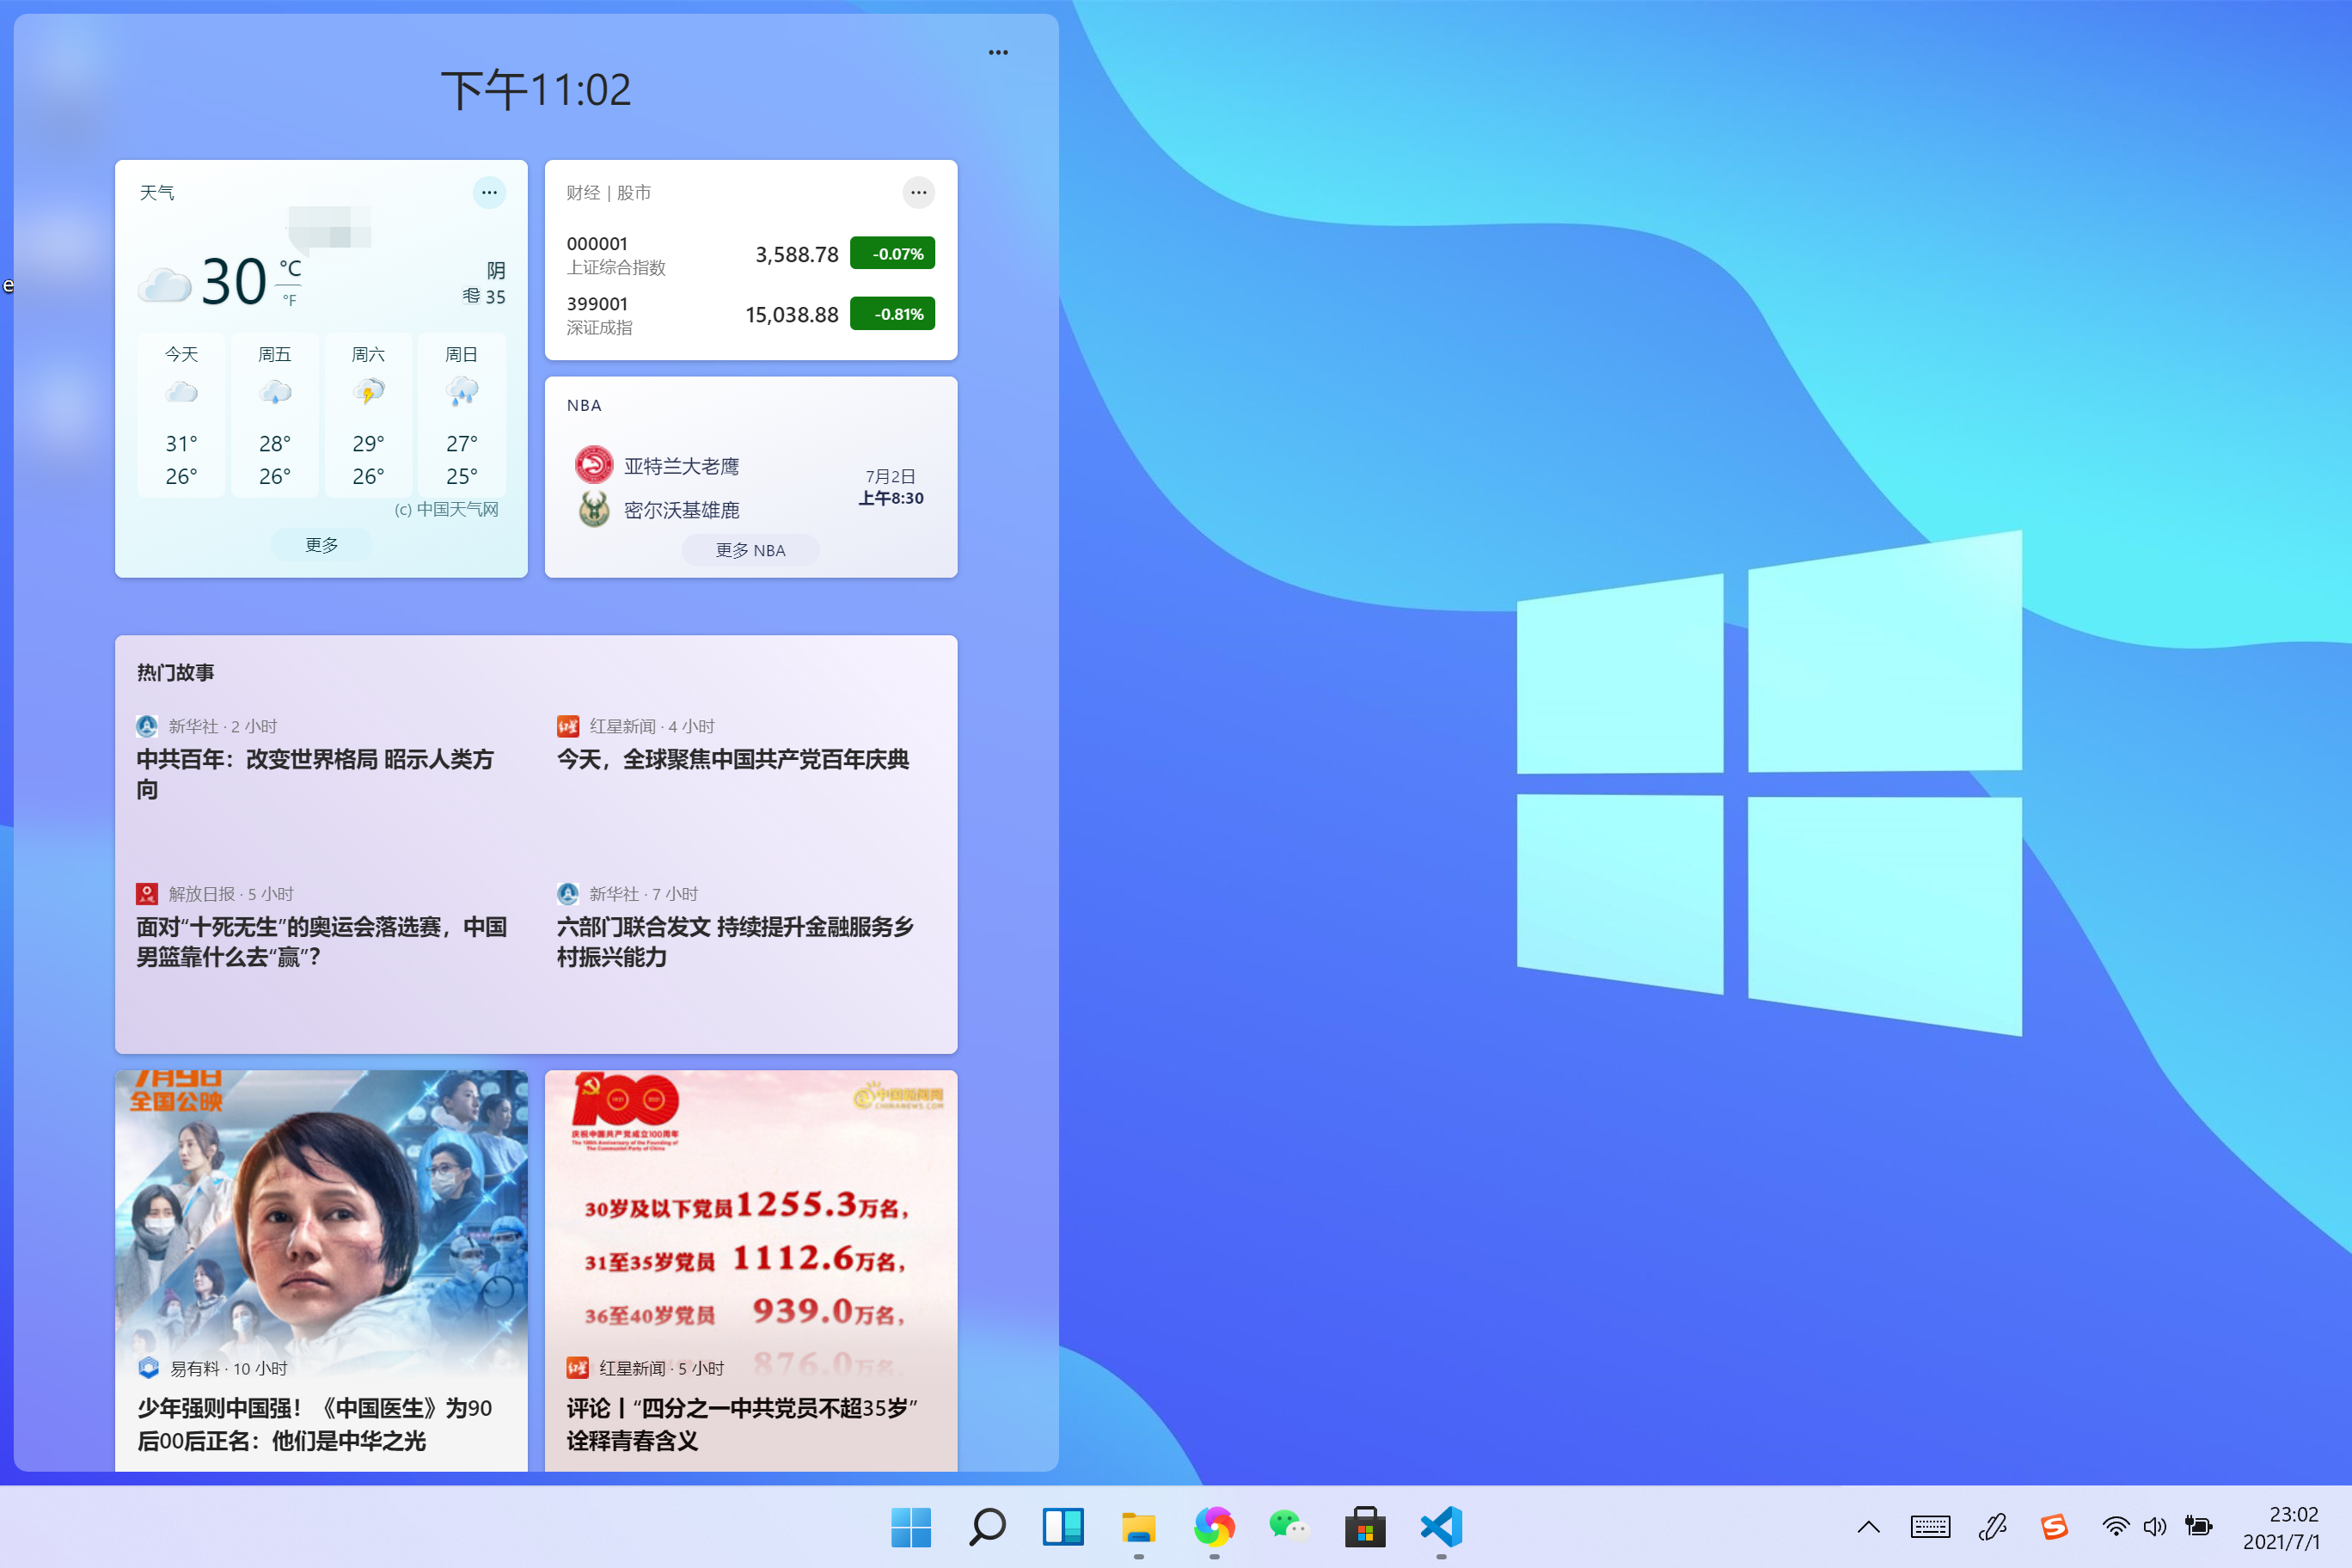Click 财经 | 股市 widget title
This screenshot has width=2352, height=1568.
tap(608, 192)
